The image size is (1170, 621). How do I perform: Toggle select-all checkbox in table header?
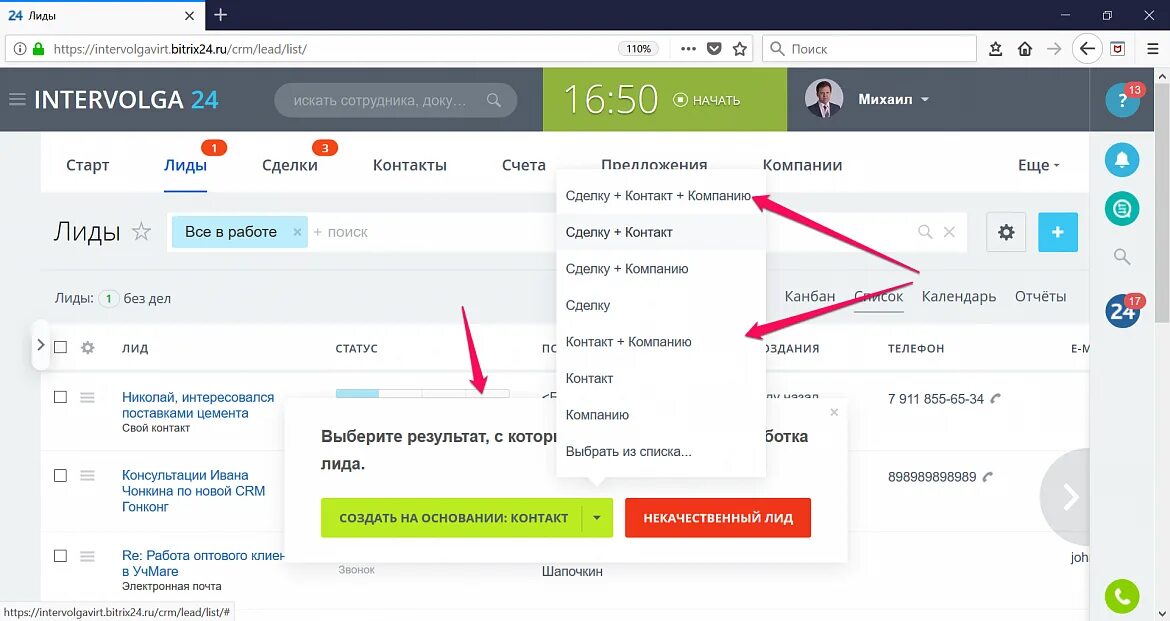pos(60,347)
